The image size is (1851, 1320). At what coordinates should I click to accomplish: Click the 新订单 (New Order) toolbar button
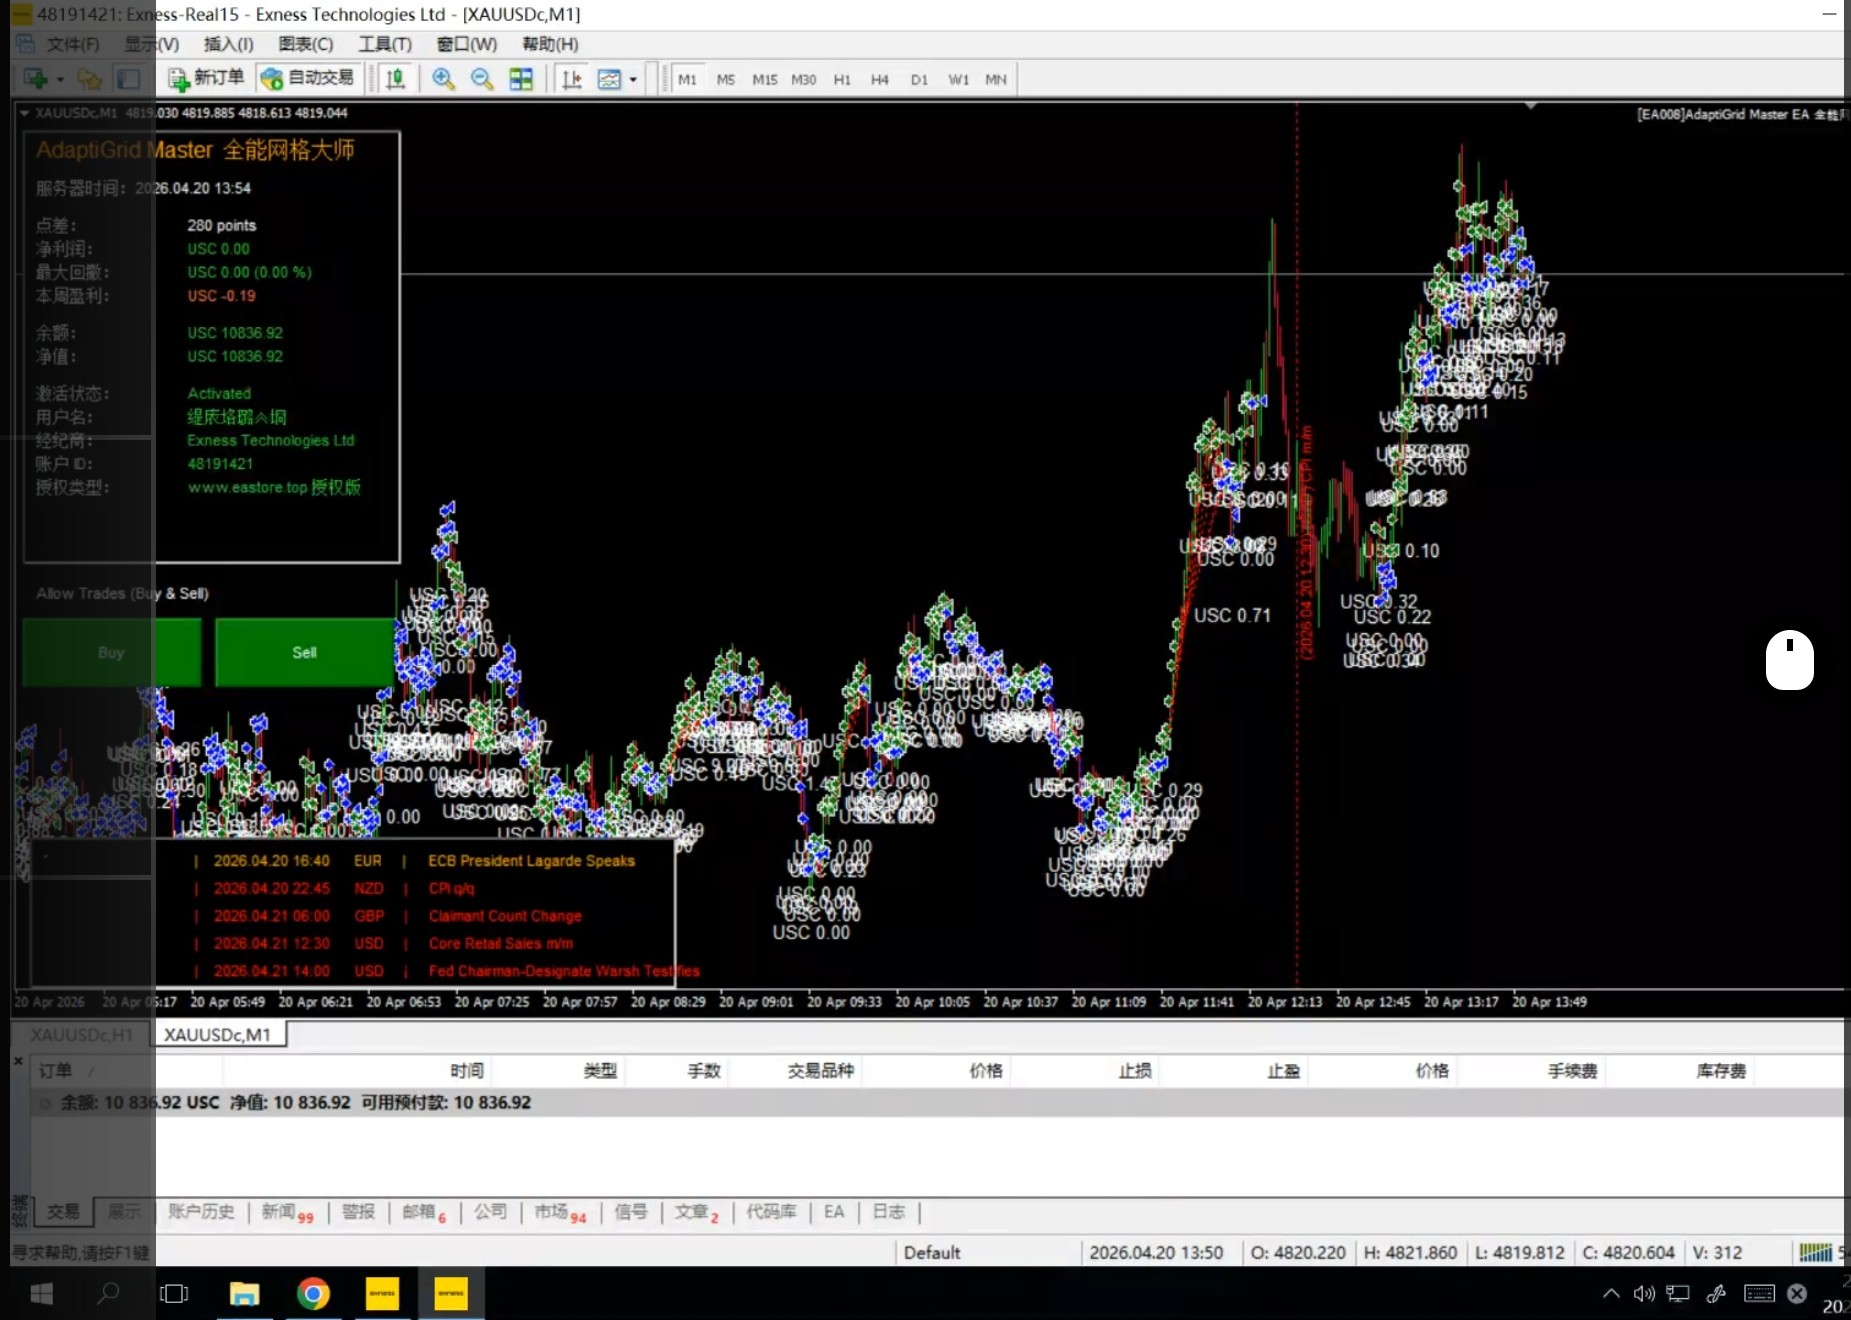(x=206, y=78)
